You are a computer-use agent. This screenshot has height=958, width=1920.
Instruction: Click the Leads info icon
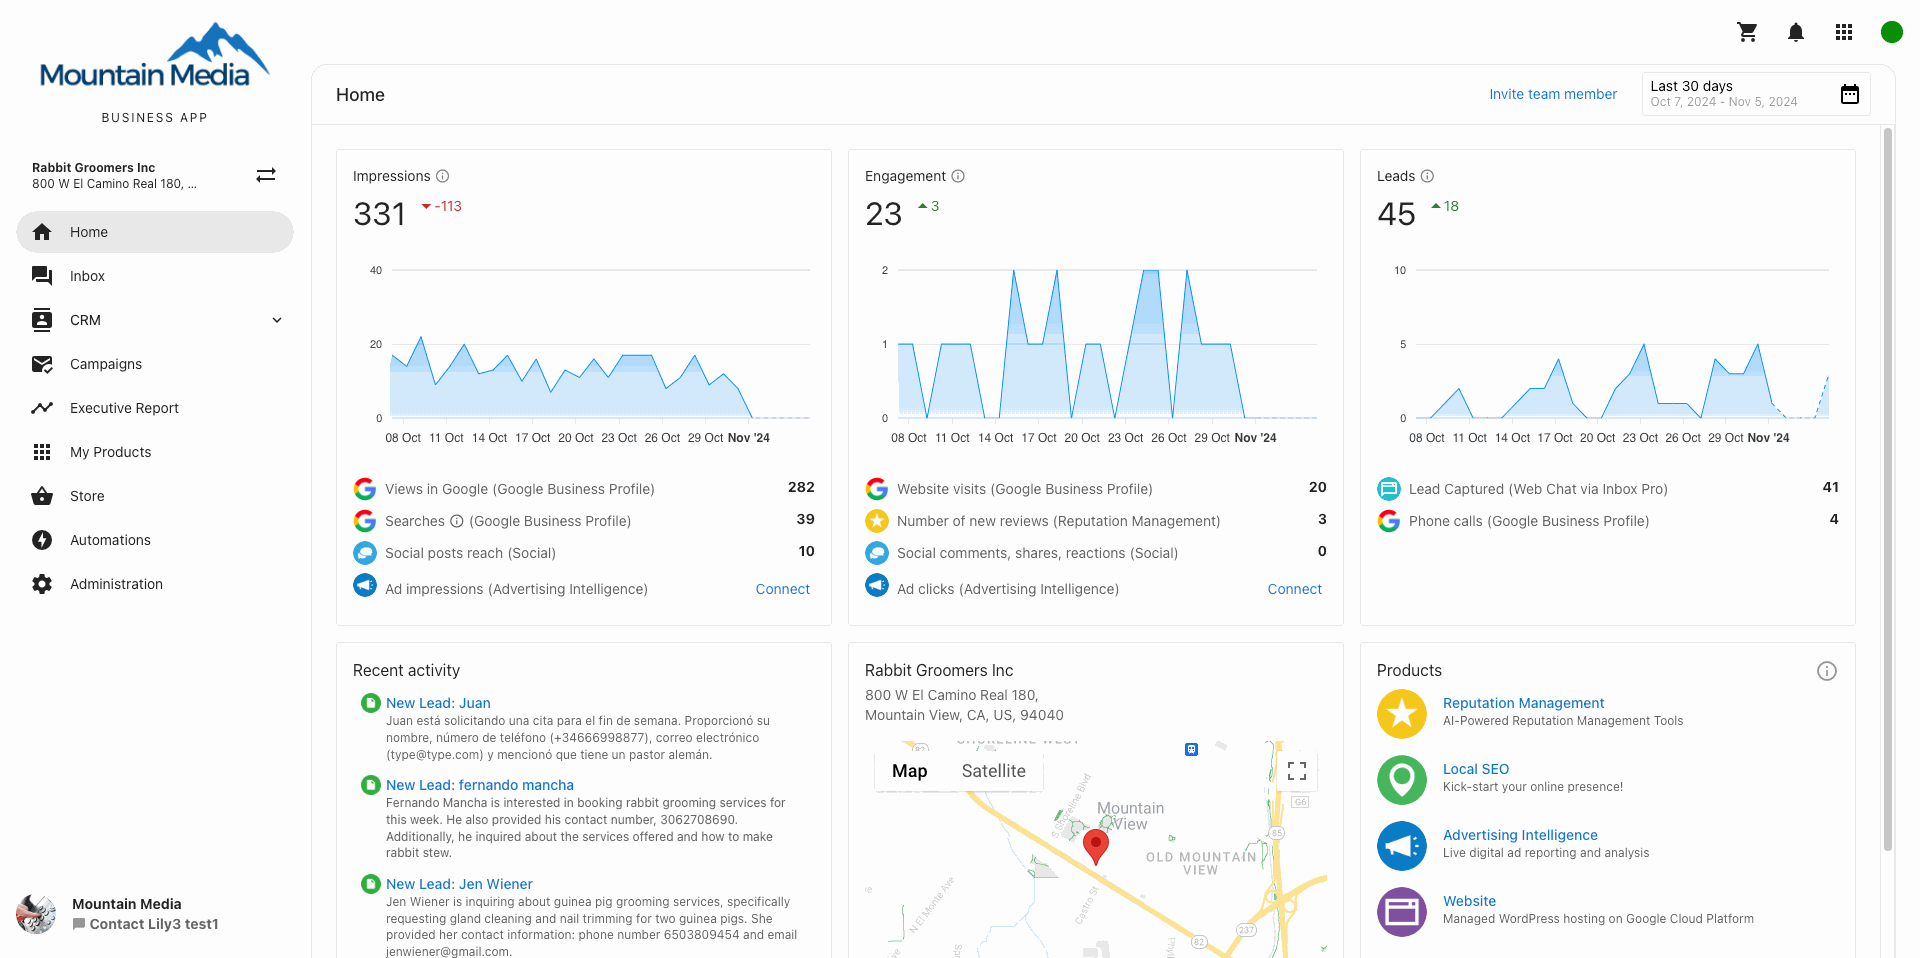[x=1427, y=176]
